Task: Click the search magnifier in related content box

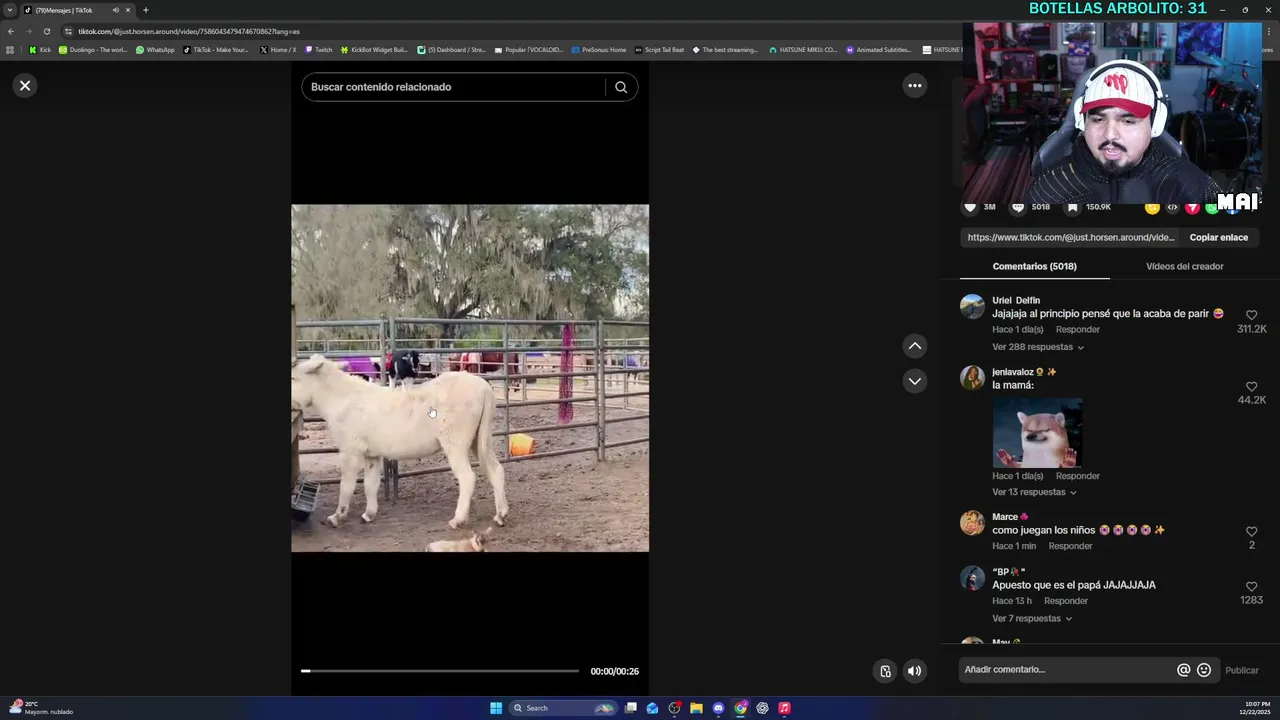Action: pyautogui.click(x=621, y=87)
